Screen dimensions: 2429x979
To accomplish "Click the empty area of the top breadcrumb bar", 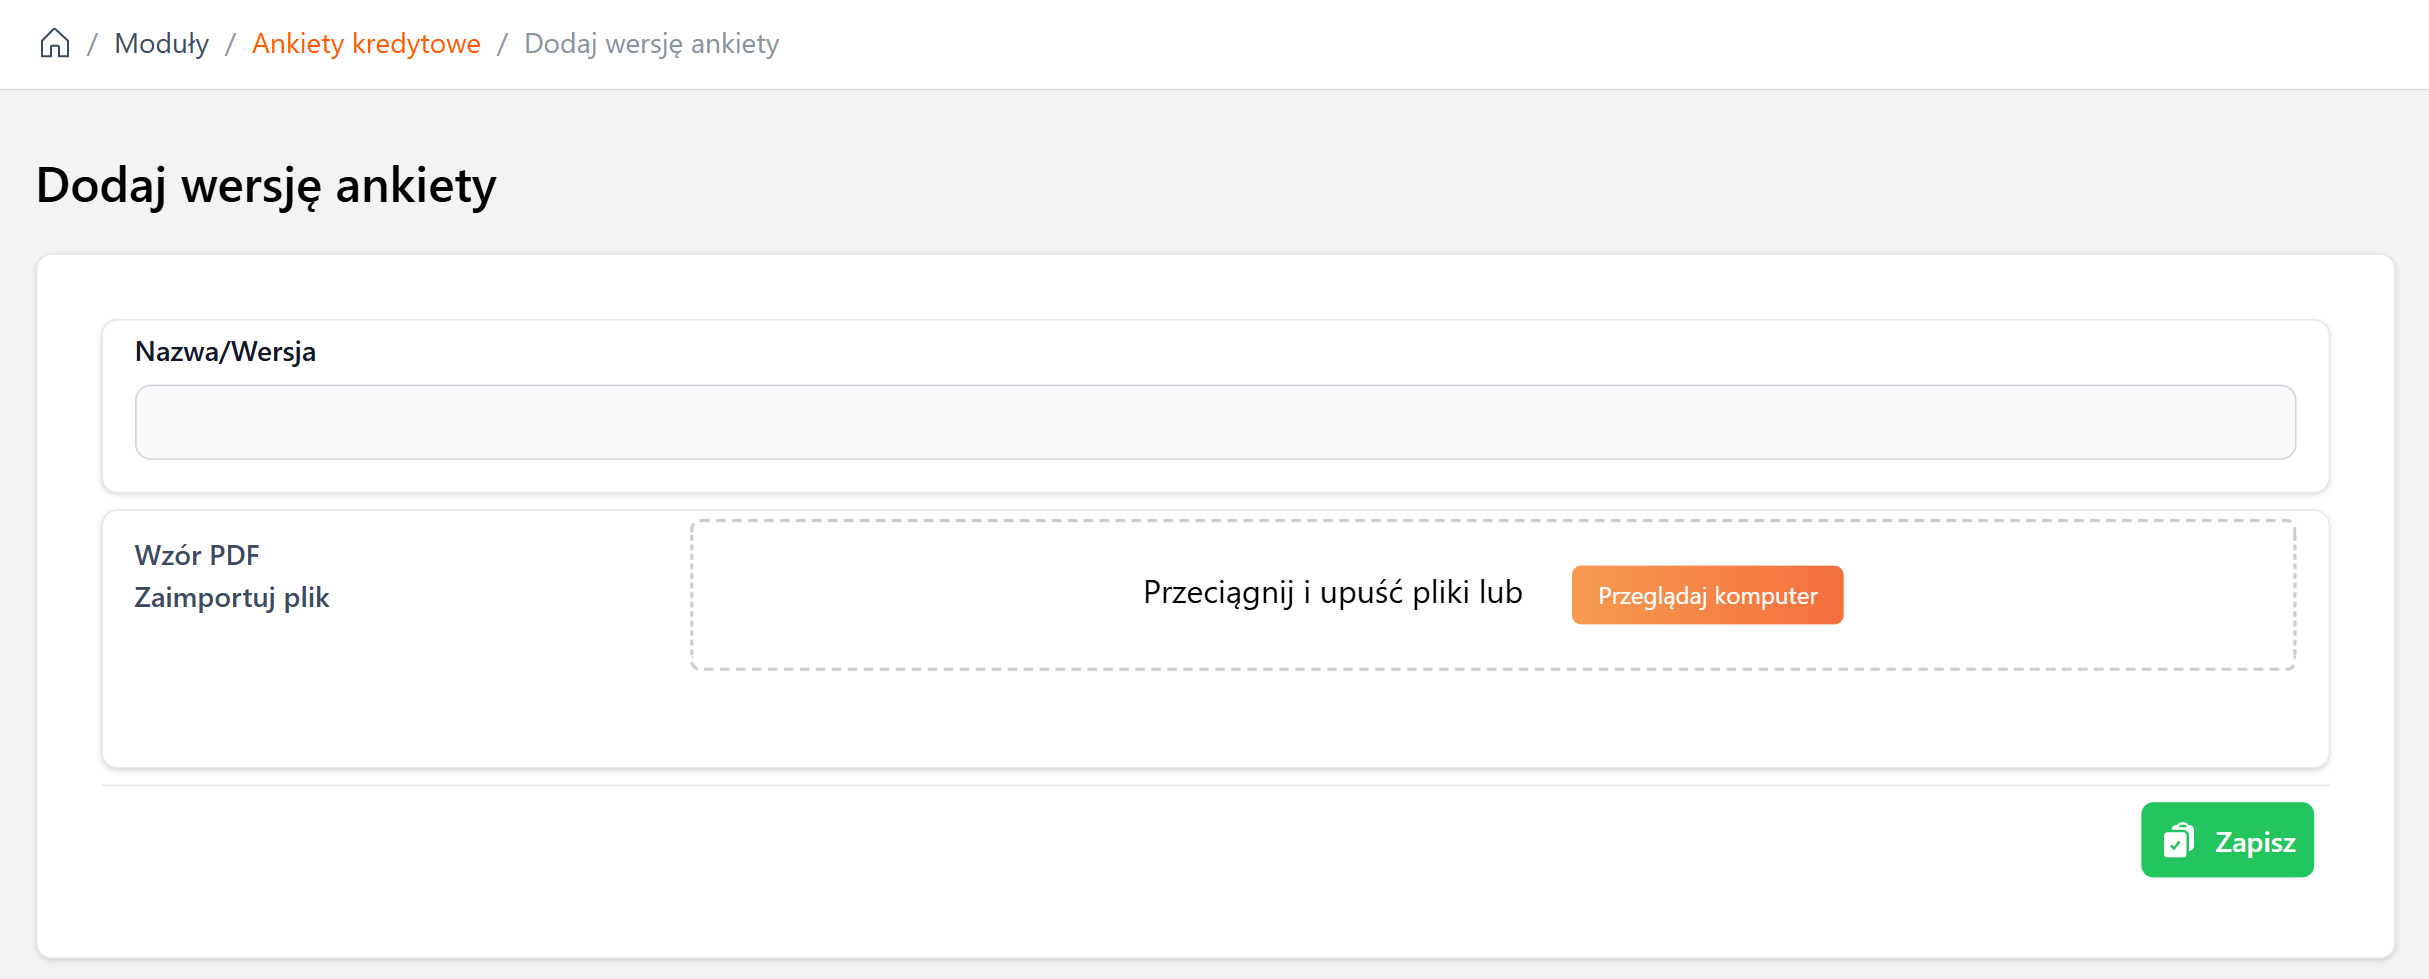I will (x=1600, y=44).
